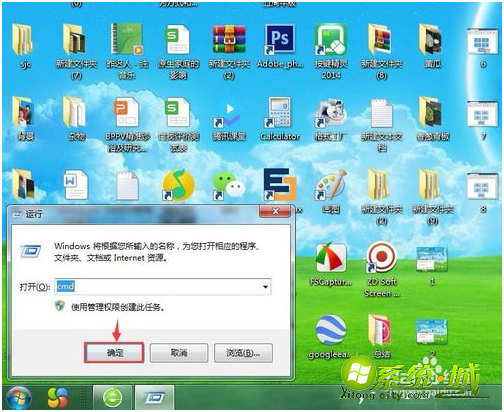Open the green 360 browser taskbar icon

tap(112, 397)
